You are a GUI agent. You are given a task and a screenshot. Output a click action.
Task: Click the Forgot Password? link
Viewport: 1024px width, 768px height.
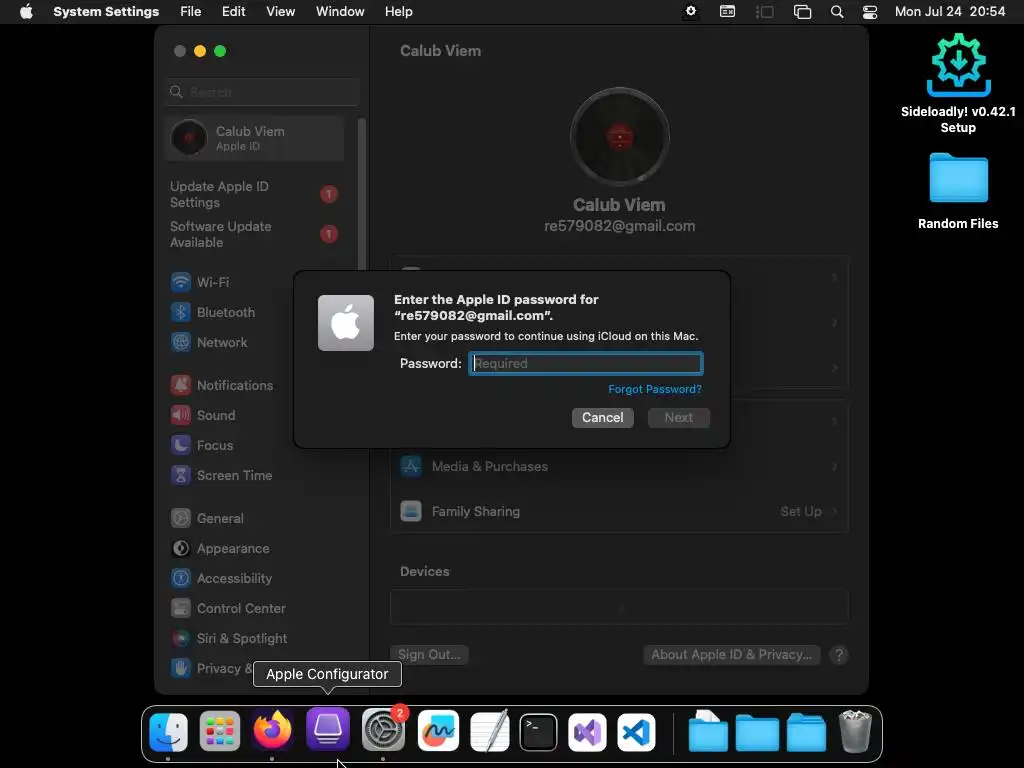[655, 389]
